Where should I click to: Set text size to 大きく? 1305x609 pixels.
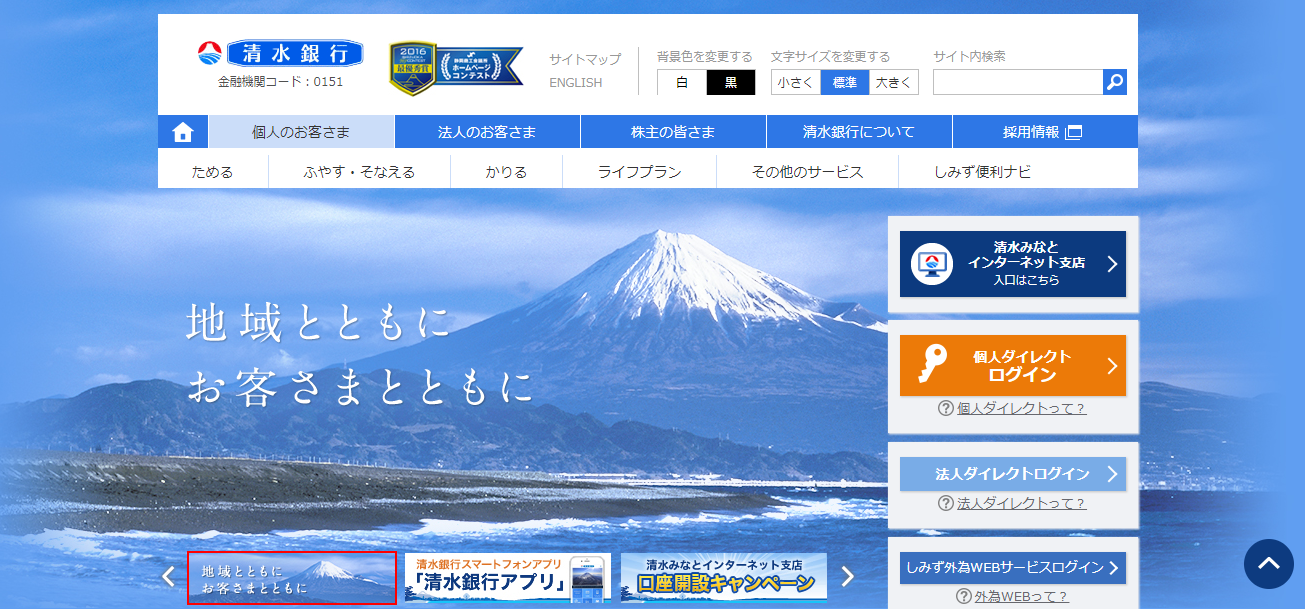pos(894,83)
